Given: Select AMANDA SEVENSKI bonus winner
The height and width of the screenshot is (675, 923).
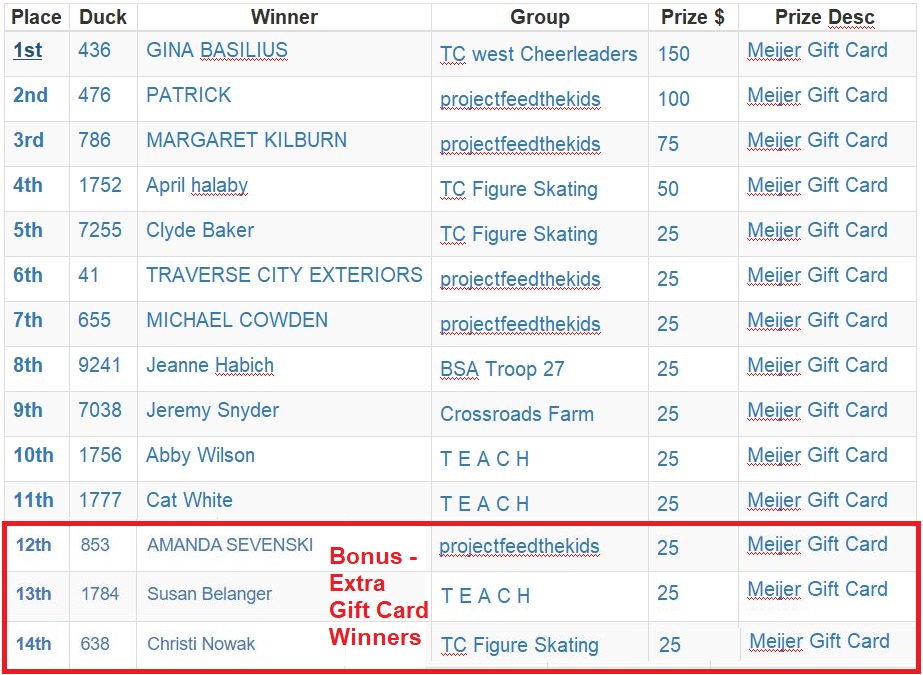Looking at the screenshot, I should click(230, 545).
